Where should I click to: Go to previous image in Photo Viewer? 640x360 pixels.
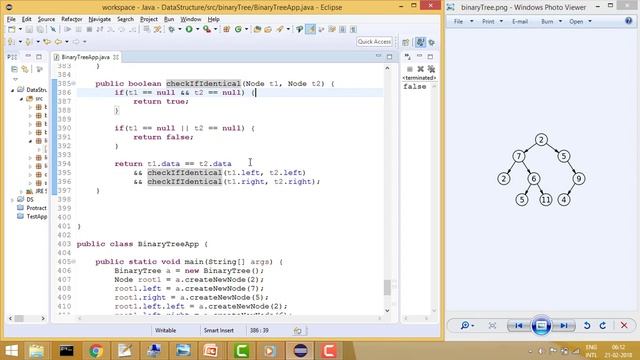pyautogui.click(x=519, y=325)
